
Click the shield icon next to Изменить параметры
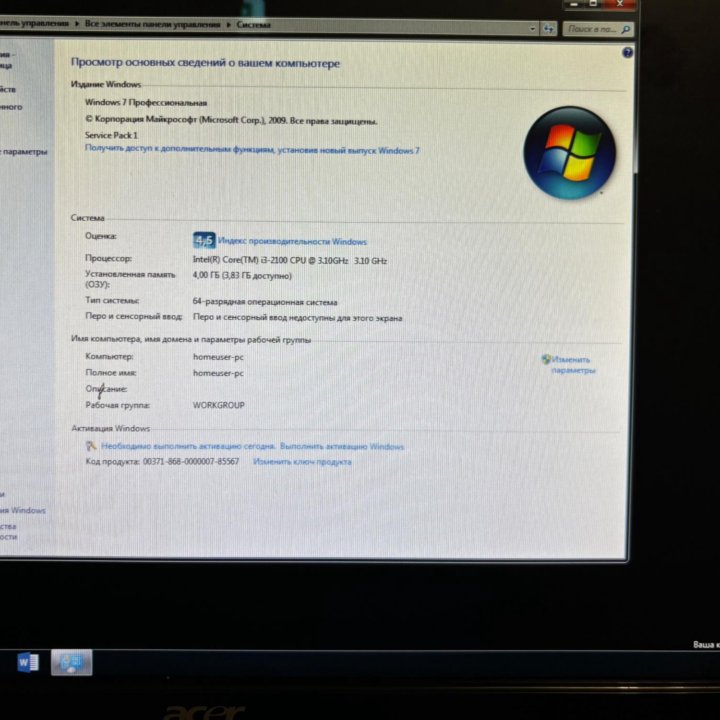pyautogui.click(x=546, y=359)
